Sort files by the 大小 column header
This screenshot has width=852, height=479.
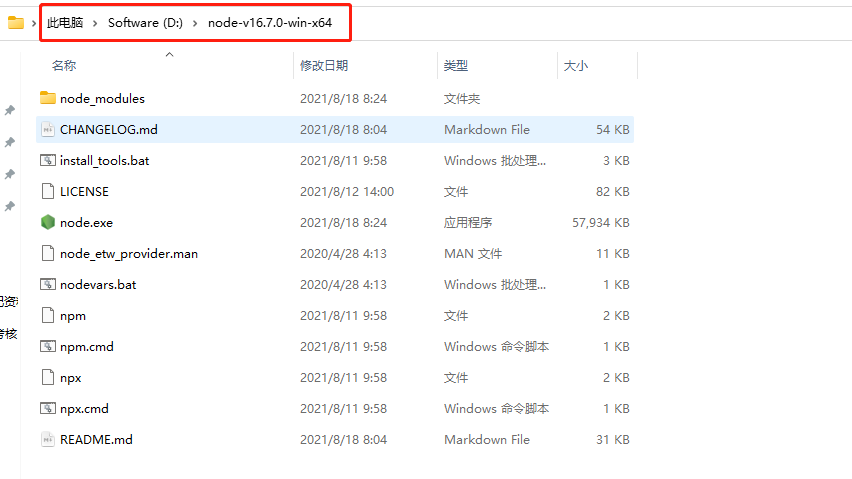[x=575, y=66]
